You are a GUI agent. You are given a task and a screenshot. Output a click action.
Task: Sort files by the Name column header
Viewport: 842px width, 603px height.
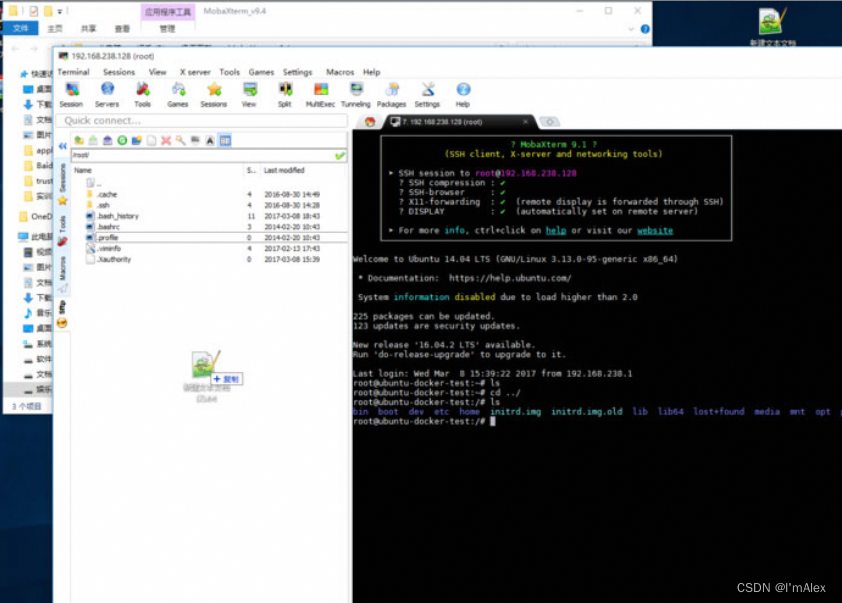click(x=83, y=170)
